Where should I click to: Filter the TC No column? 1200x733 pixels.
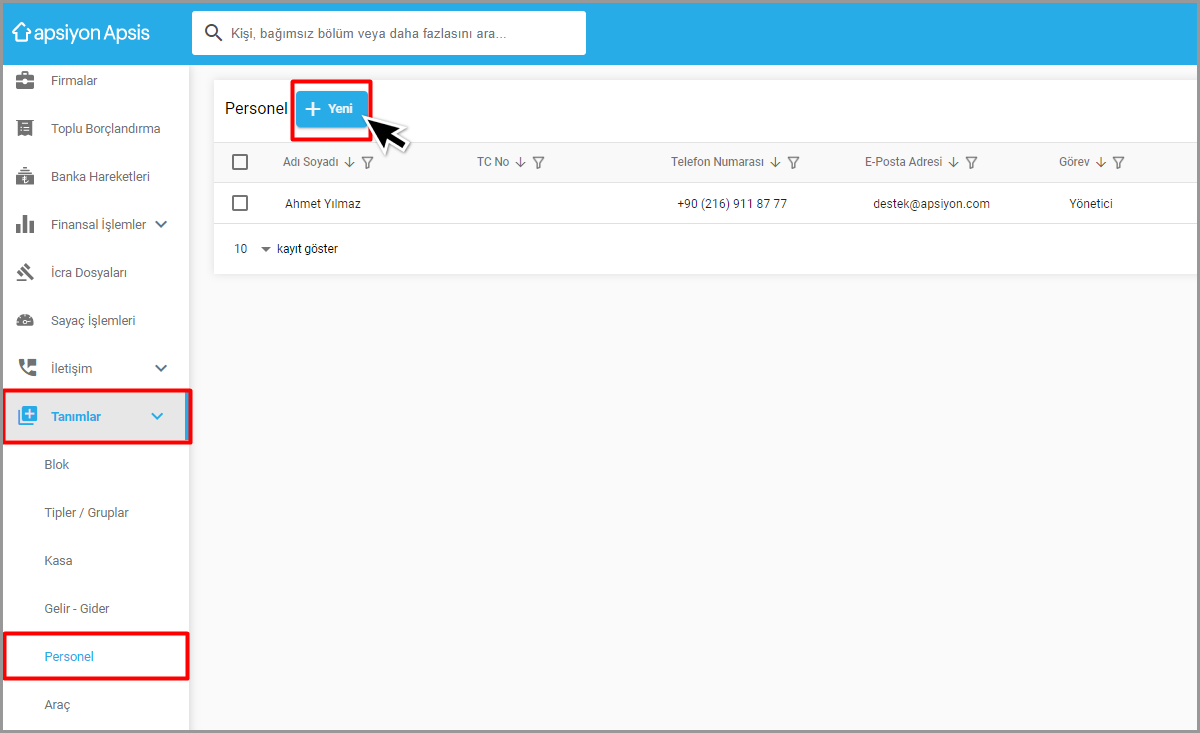pyautogui.click(x=538, y=162)
